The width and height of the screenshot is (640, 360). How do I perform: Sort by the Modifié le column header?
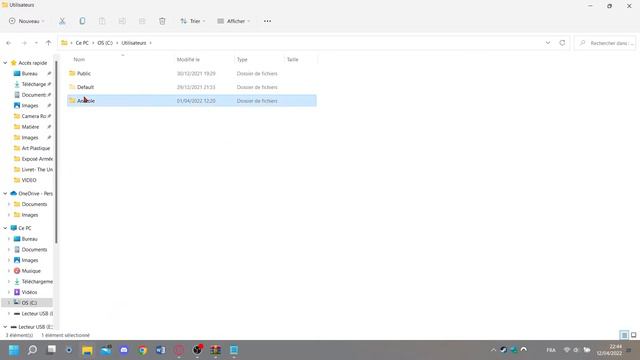(188, 60)
